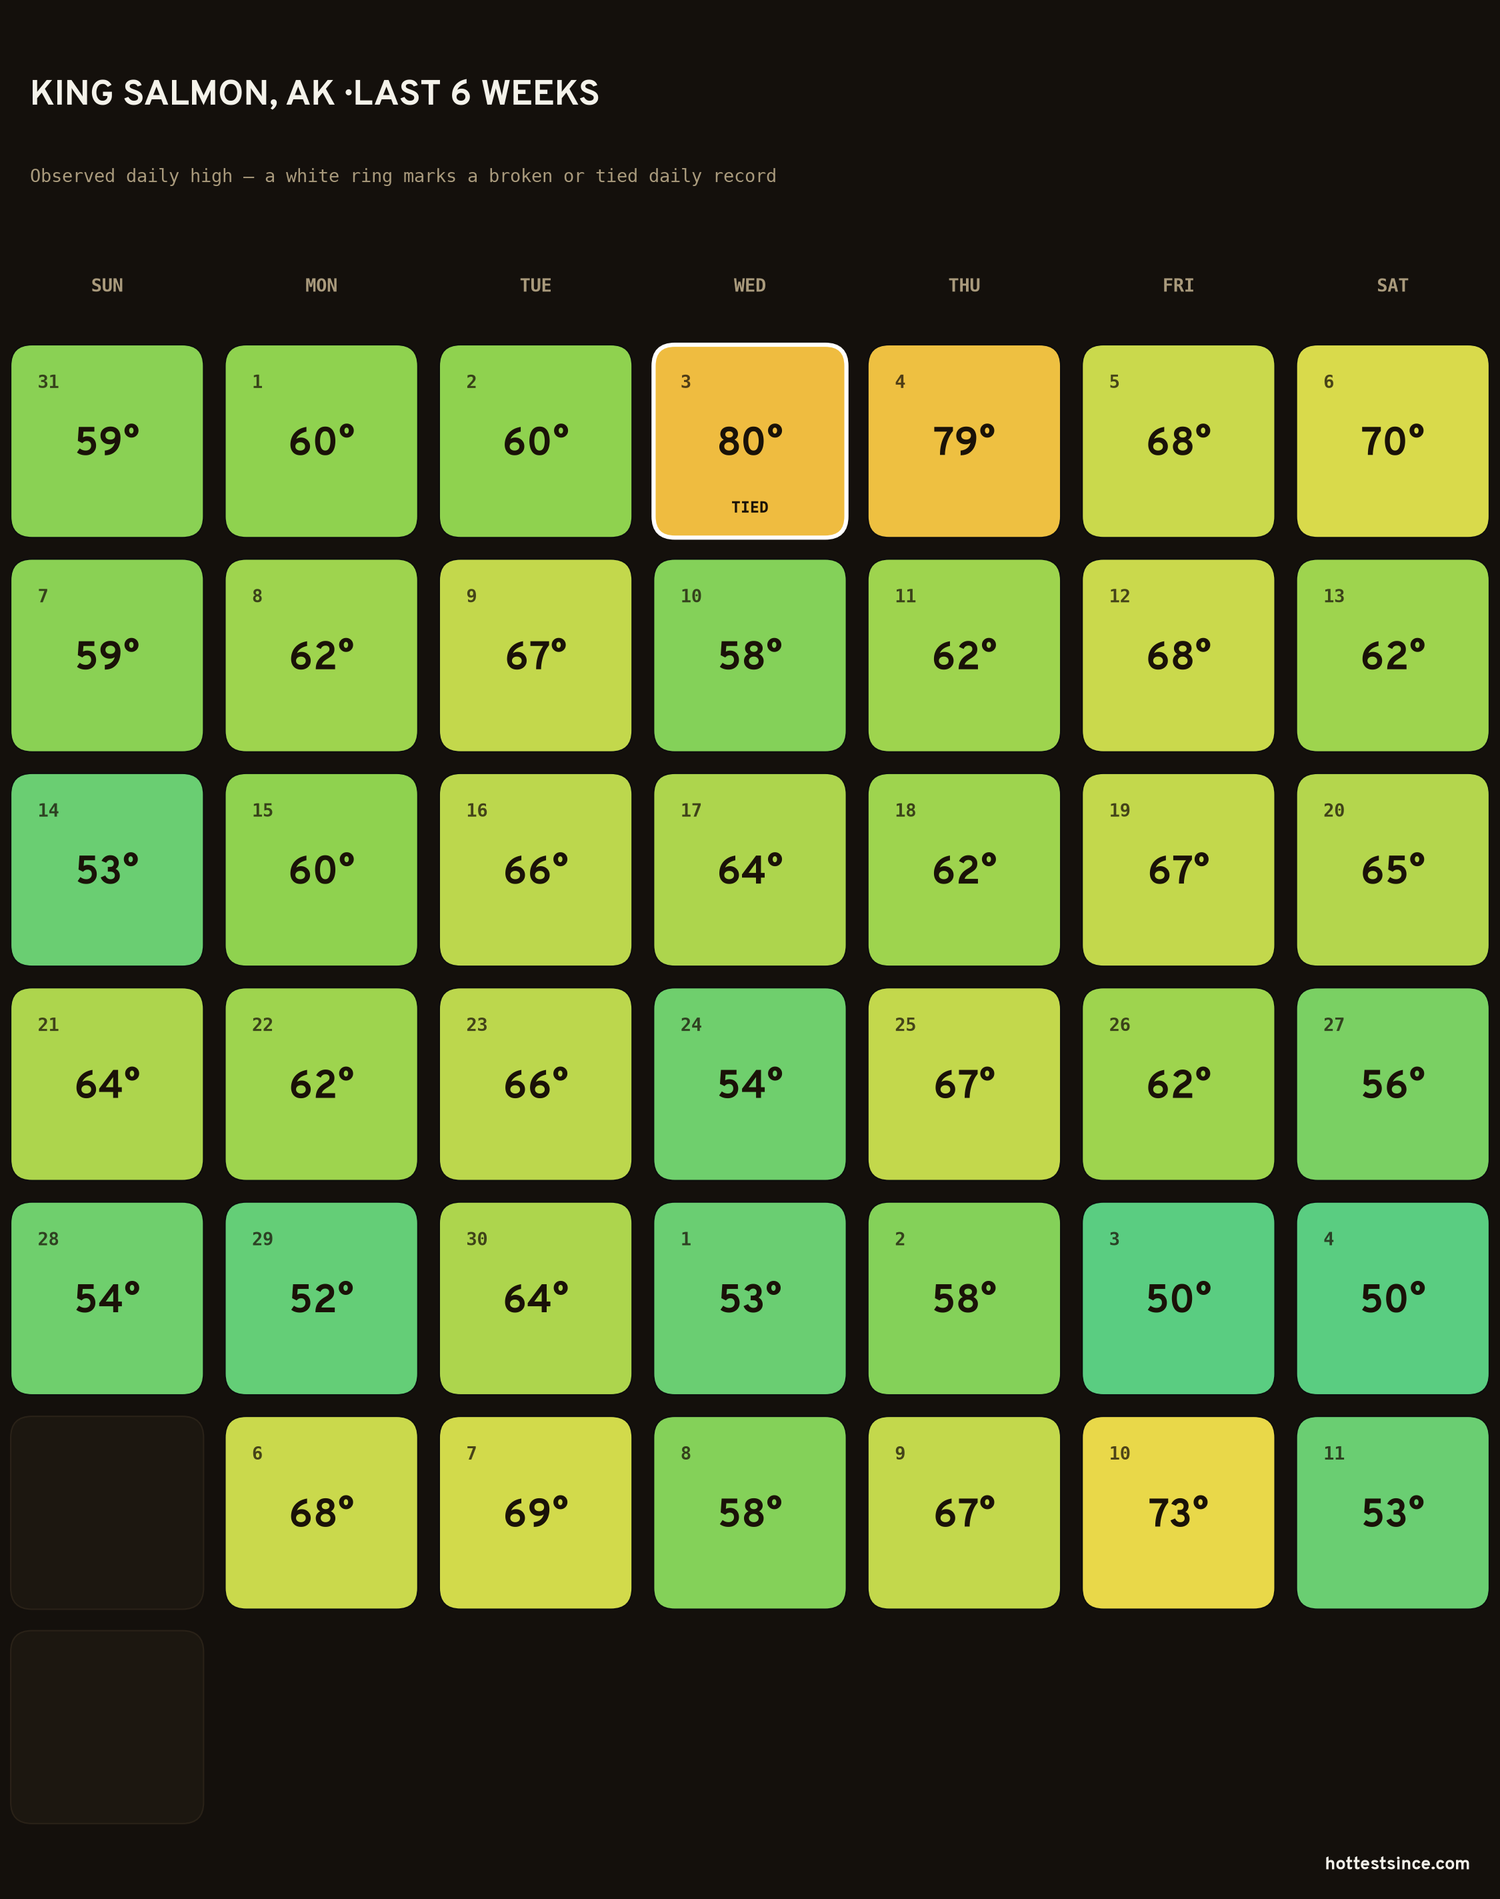The width and height of the screenshot is (1500, 1899).
Task: Select day 24 tile showing 54°
Action: (x=750, y=1084)
